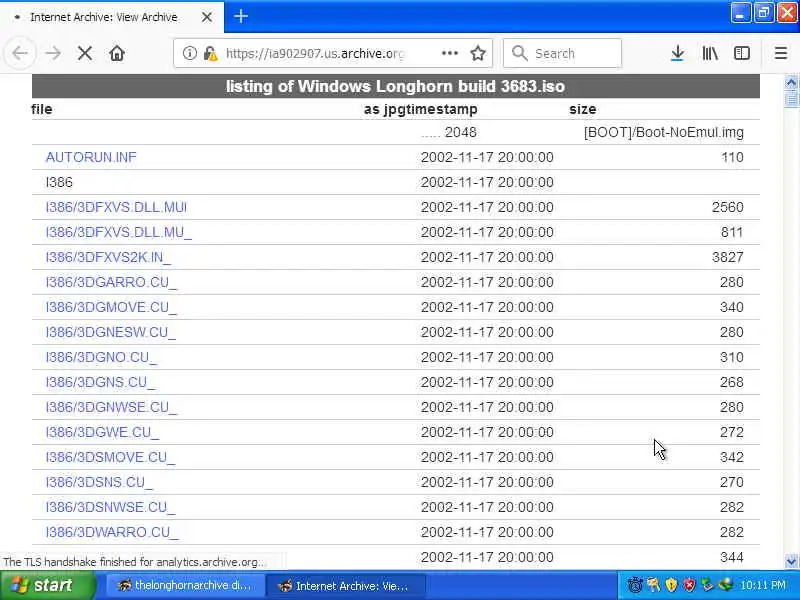Open I386/3DFXVS2K.IN_ link
This screenshot has width=800, height=600.
108,257
